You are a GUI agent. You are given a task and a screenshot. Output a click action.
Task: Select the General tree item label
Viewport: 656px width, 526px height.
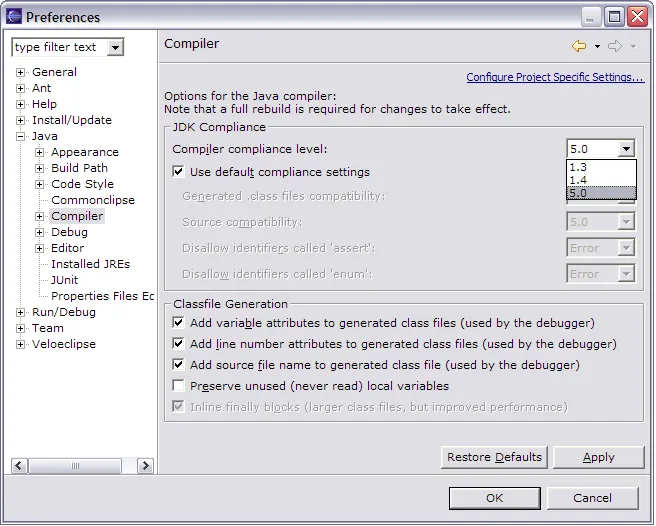pos(54,72)
